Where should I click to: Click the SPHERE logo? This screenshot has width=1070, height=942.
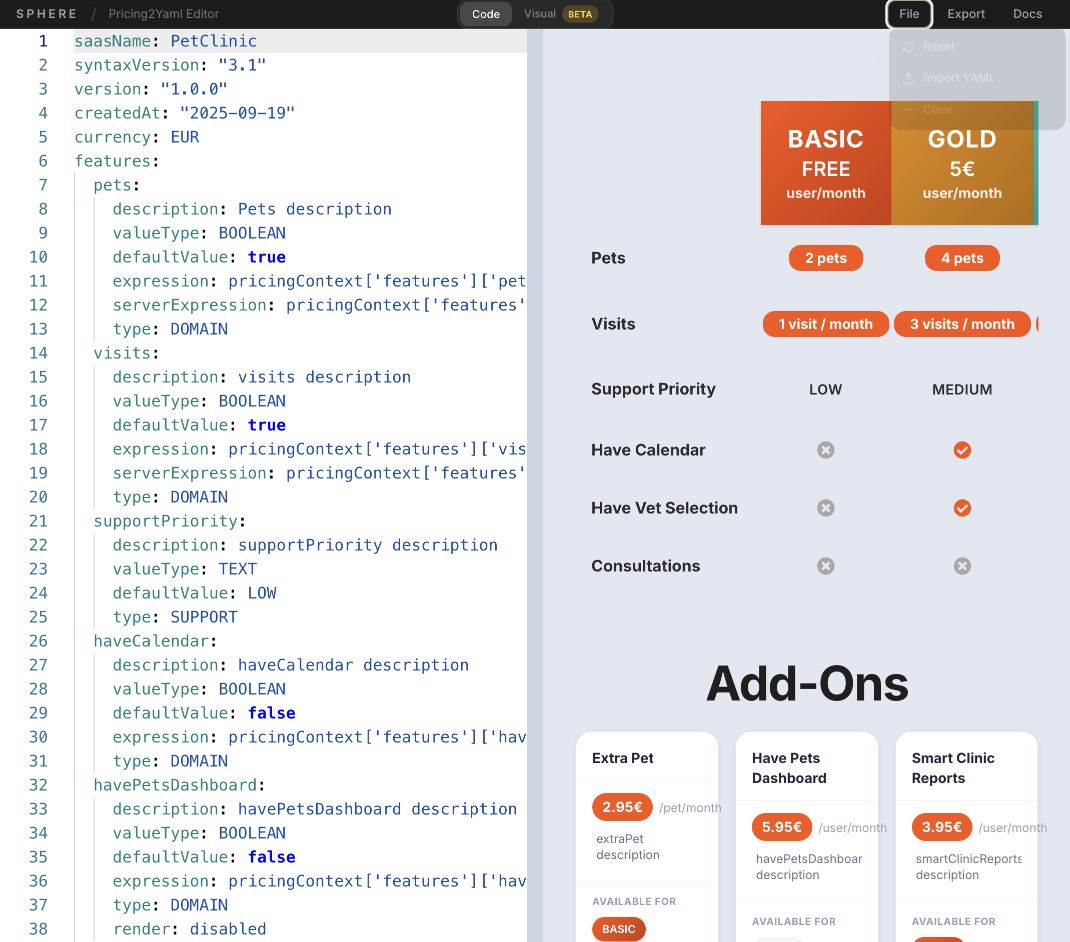click(46, 14)
